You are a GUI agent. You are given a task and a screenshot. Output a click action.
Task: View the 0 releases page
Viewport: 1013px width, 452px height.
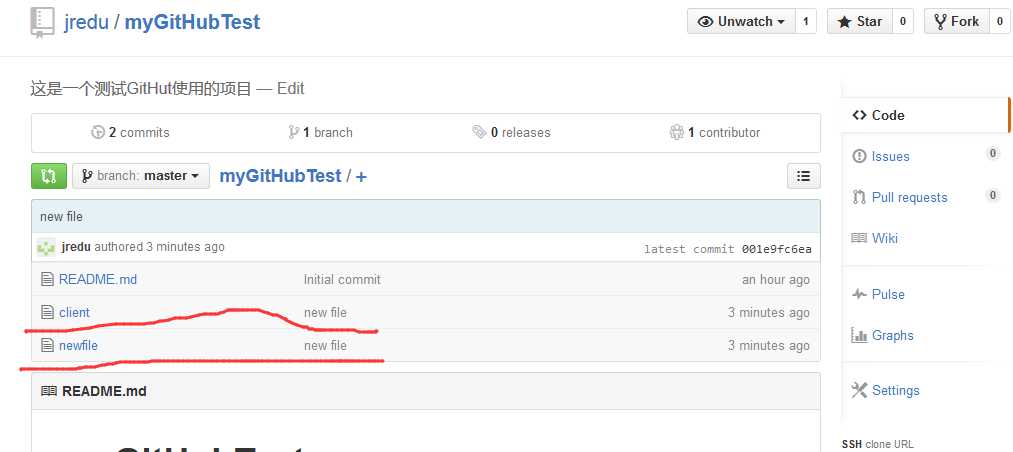pyautogui.click(x=512, y=132)
